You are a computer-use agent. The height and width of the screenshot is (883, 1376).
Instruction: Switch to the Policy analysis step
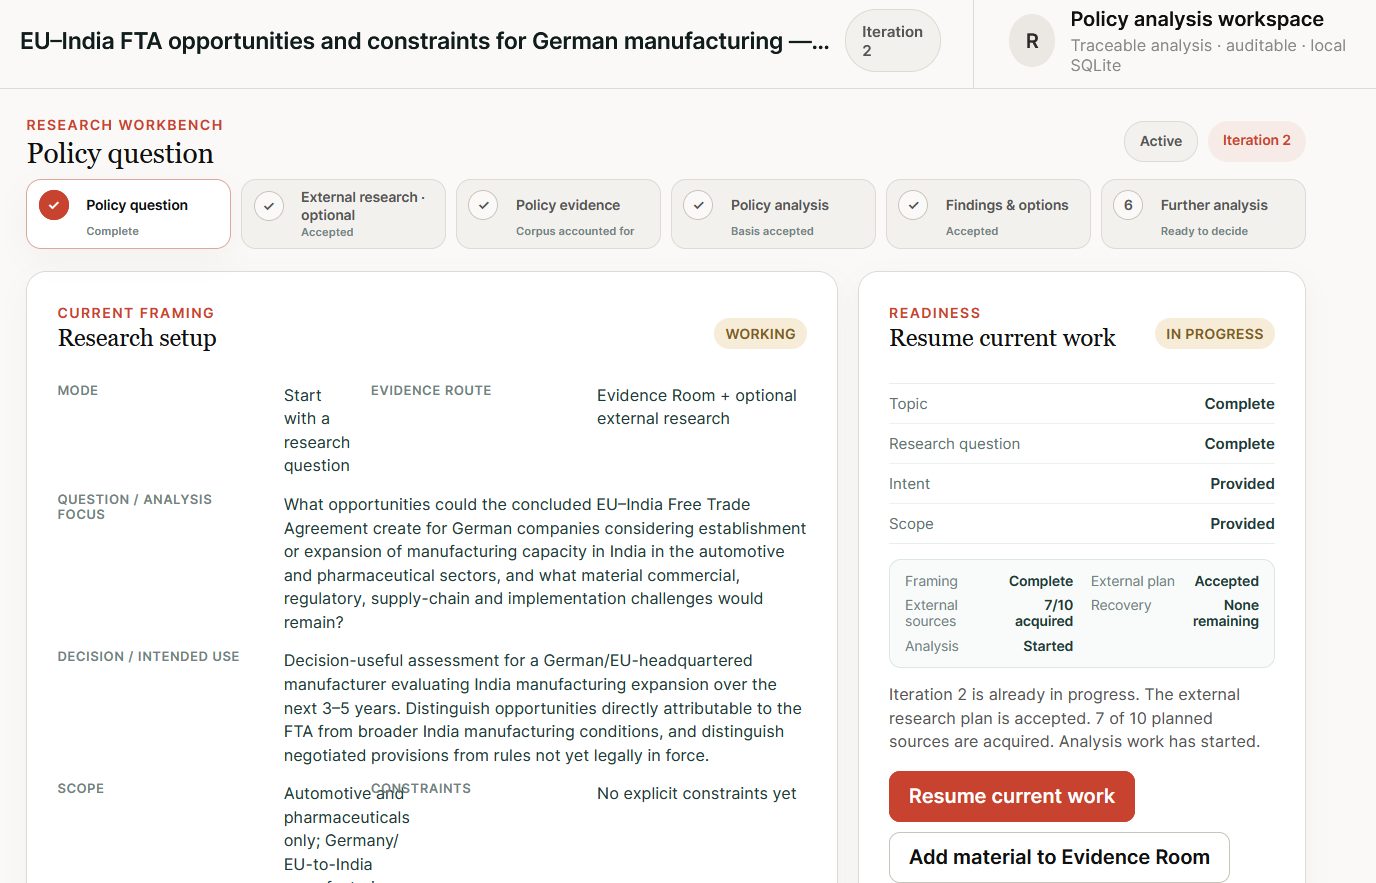click(774, 214)
